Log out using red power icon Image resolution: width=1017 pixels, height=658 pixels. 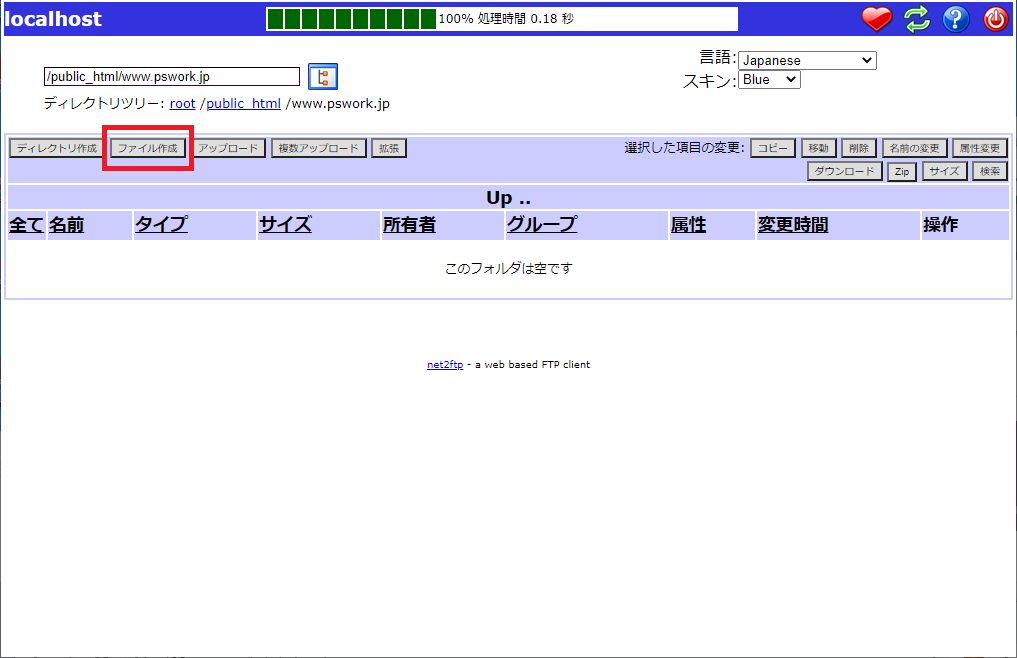pyautogui.click(x=995, y=19)
